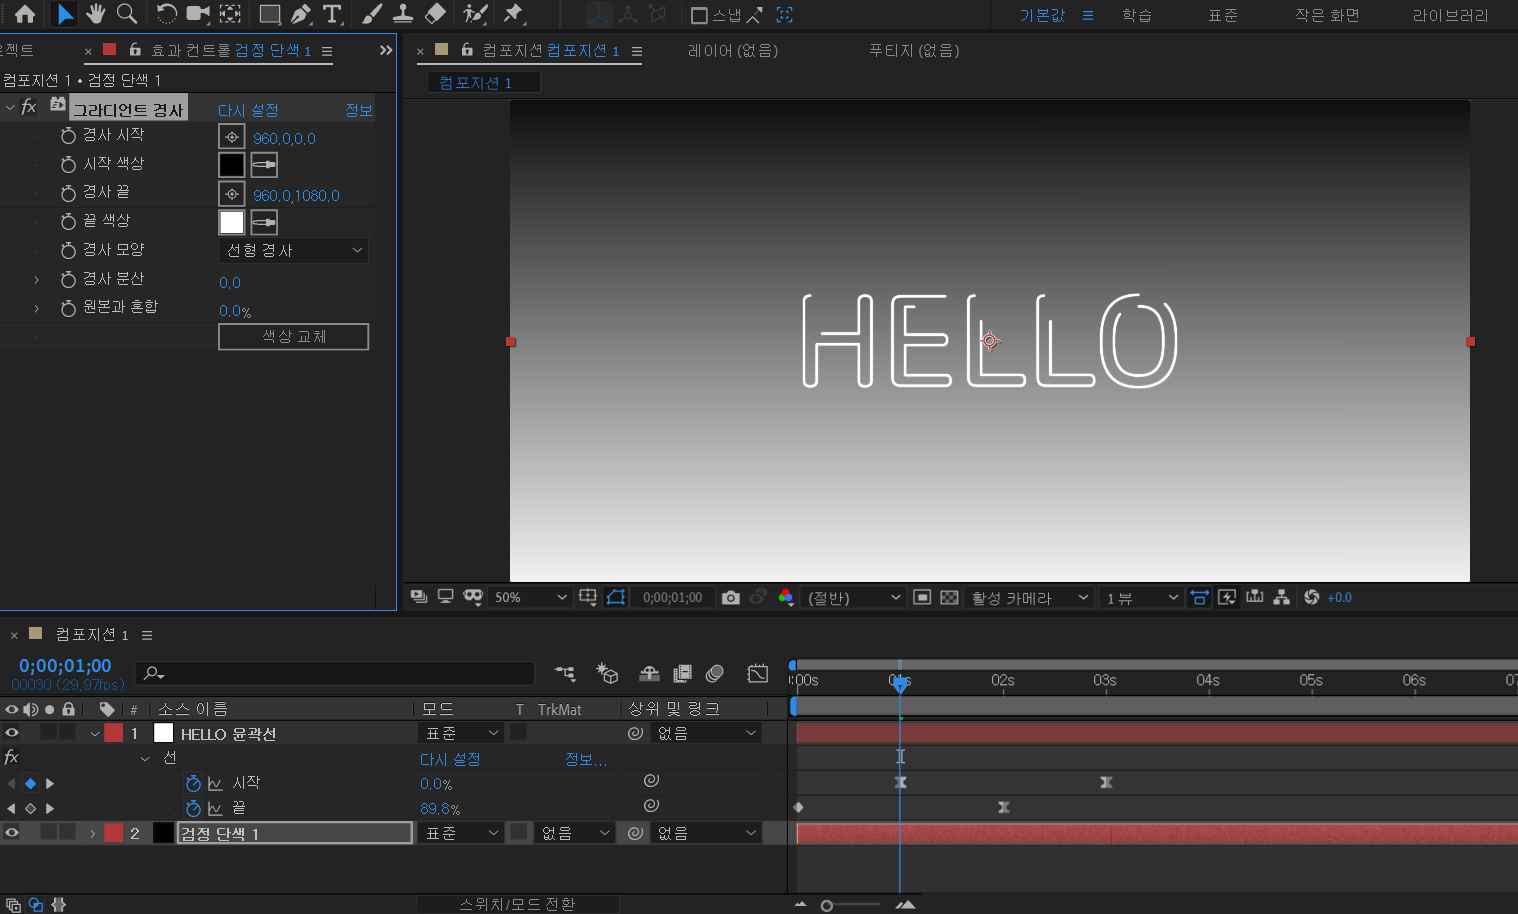
Task: Toggle frame blending icon in timeline
Action: click(x=683, y=674)
